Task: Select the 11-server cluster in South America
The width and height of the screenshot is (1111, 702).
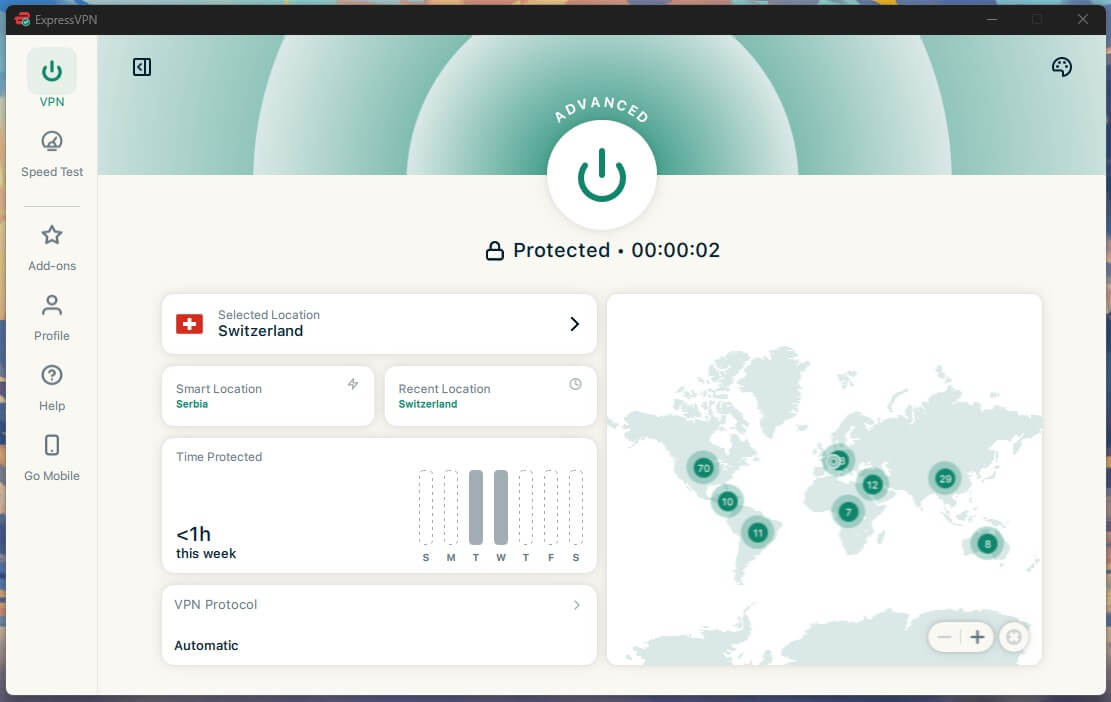Action: [757, 533]
